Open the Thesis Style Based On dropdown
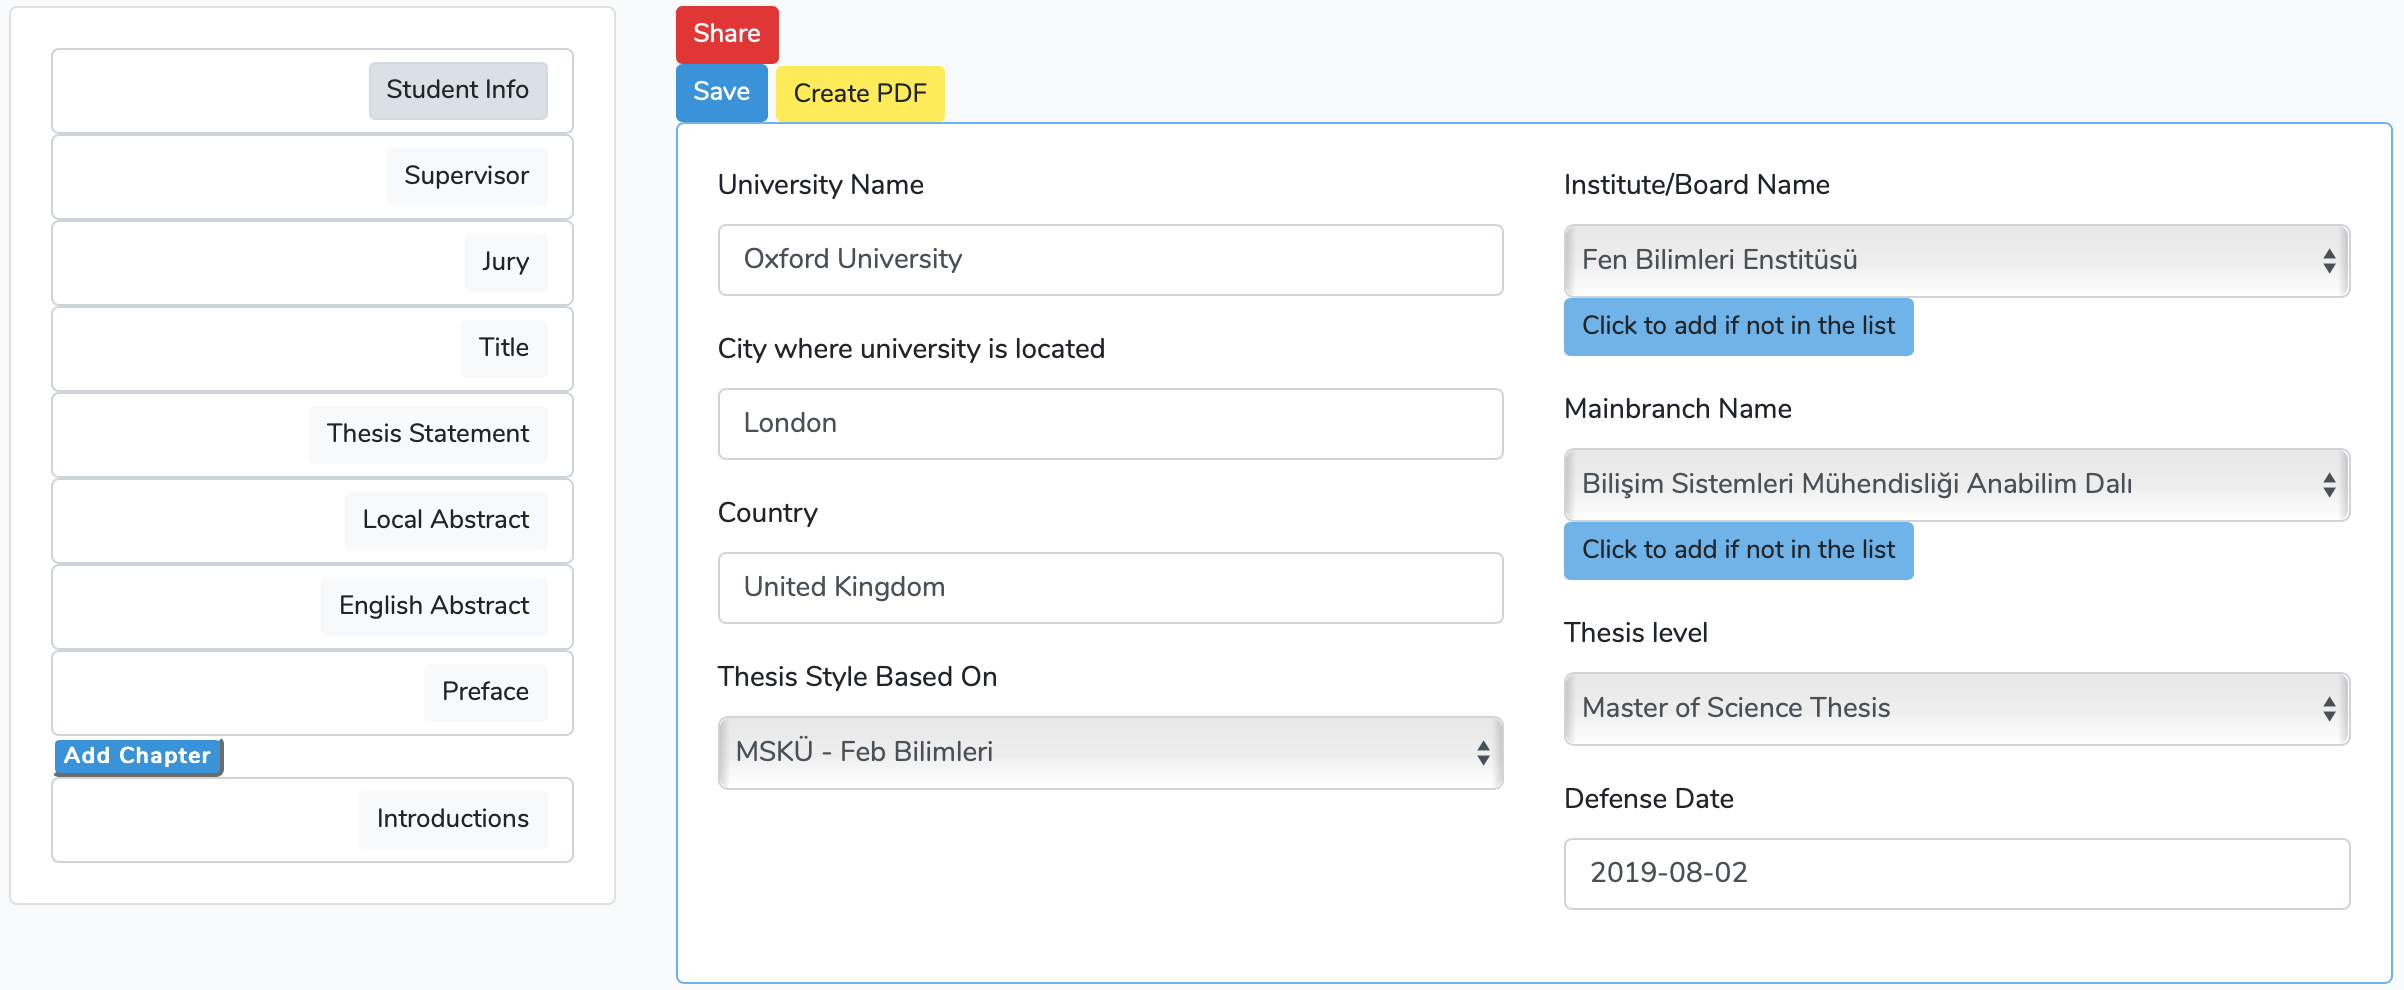 point(1110,752)
